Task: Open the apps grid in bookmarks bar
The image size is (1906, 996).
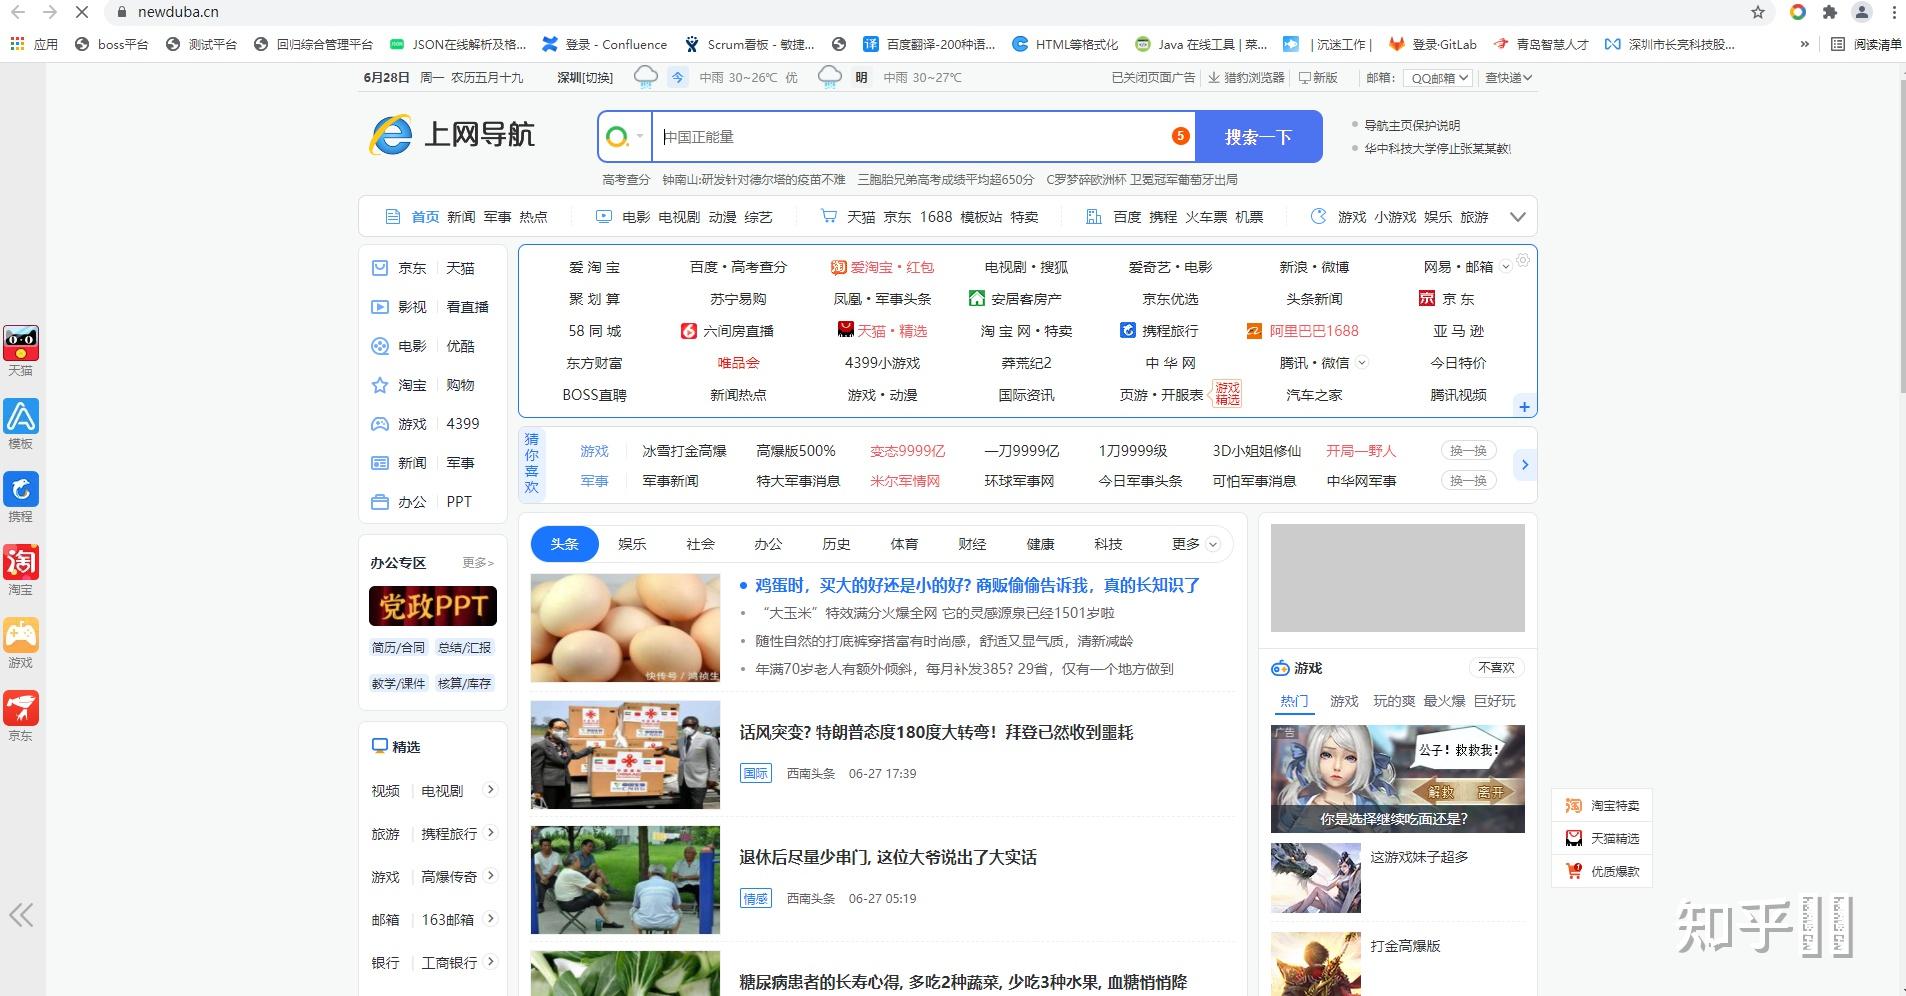Action: [x=16, y=44]
